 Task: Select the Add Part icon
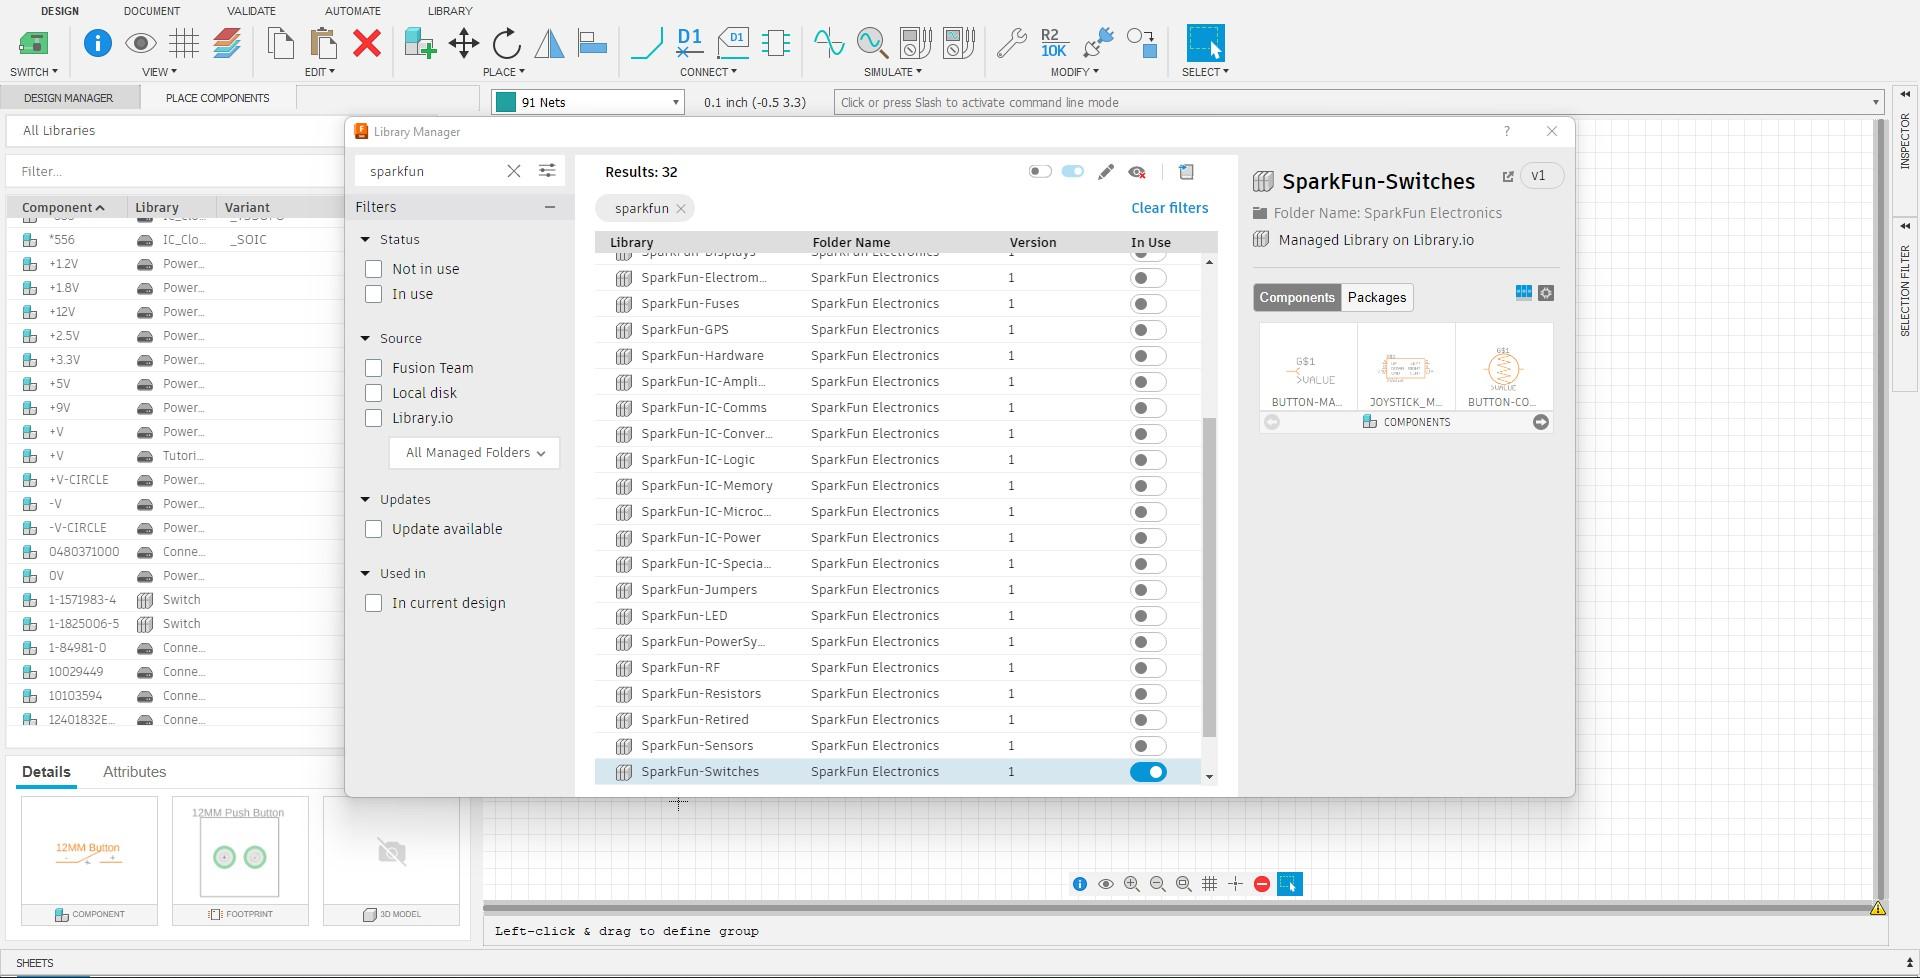(420, 43)
